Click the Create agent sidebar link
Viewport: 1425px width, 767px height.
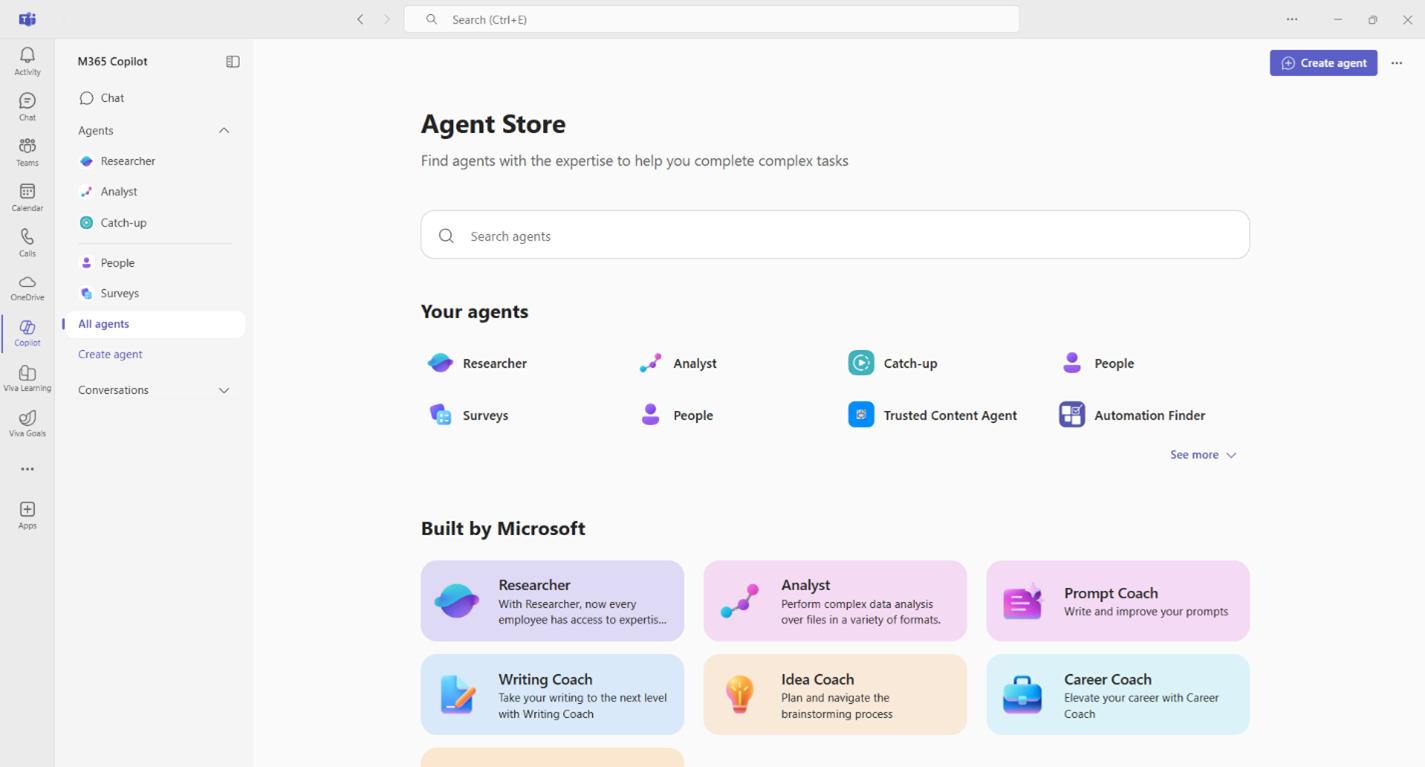tap(110, 354)
